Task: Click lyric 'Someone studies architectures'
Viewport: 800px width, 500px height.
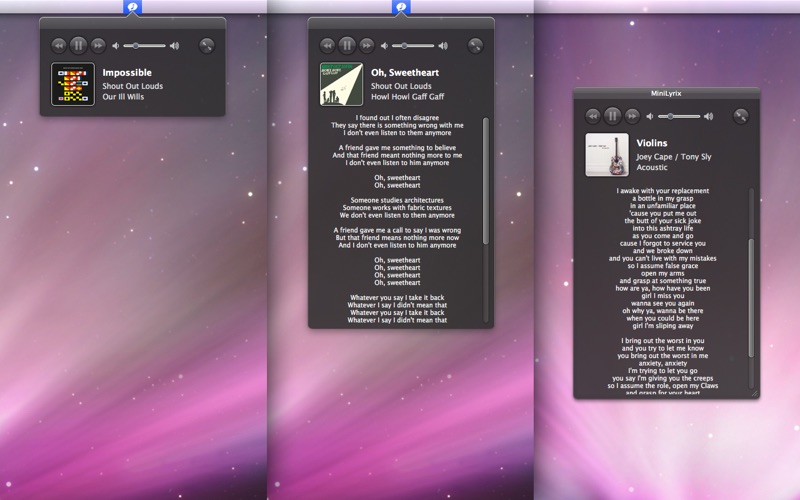Action: (x=397, y=201)
